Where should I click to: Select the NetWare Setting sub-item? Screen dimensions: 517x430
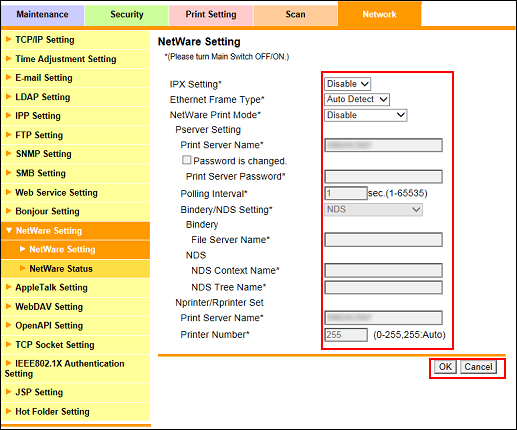(75, 249)
